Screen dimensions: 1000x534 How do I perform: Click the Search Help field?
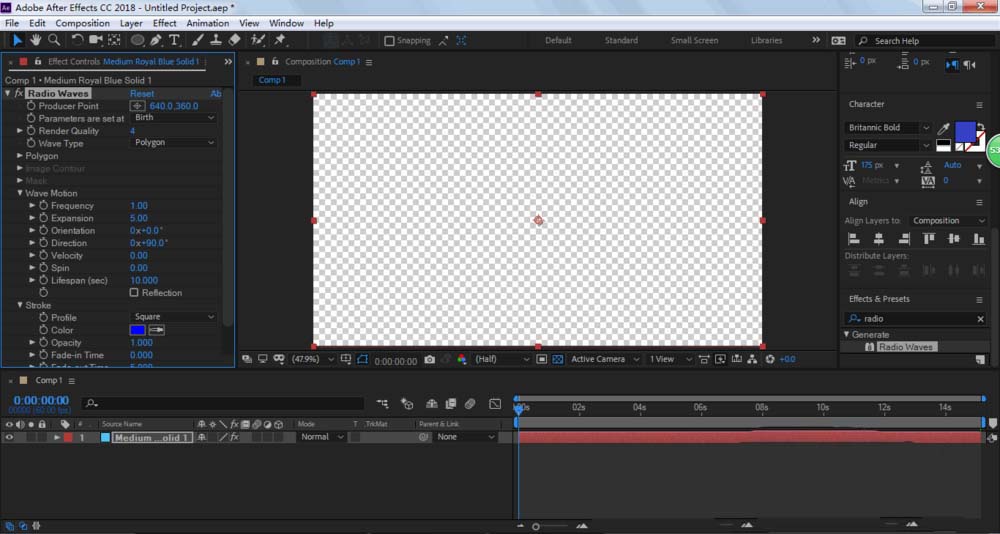(923, 41)
